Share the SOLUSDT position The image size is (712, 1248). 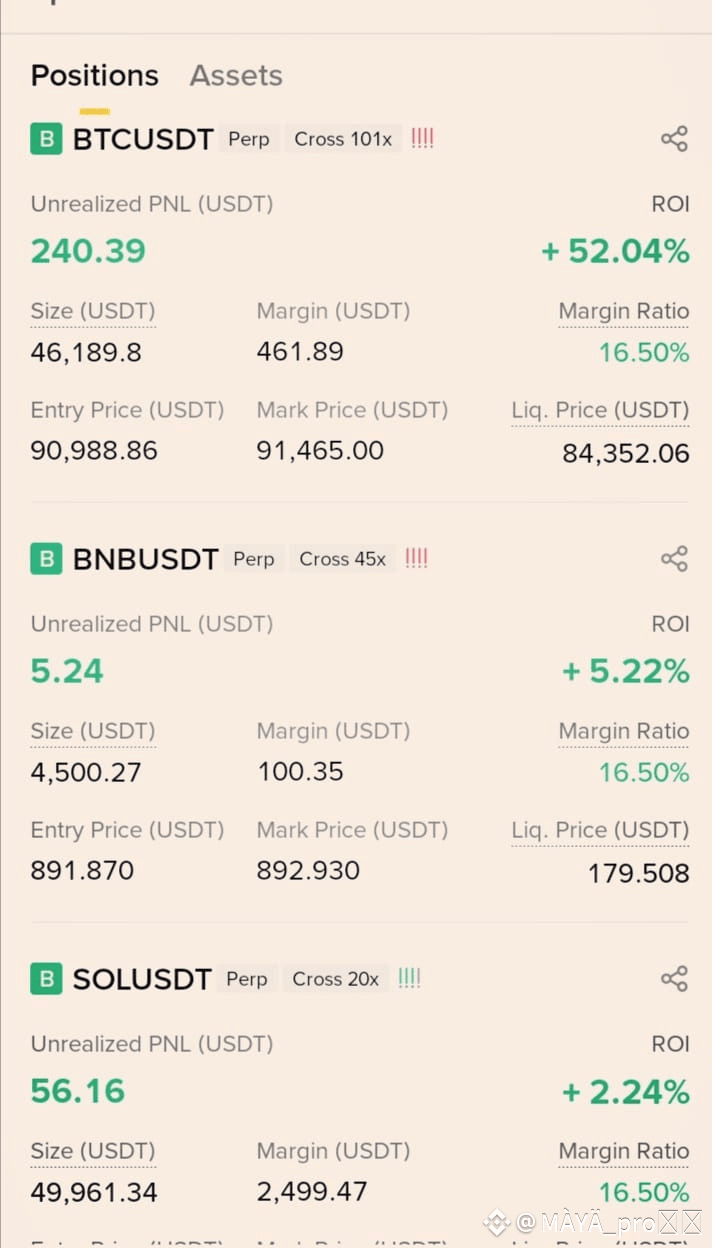click(675, 979)
